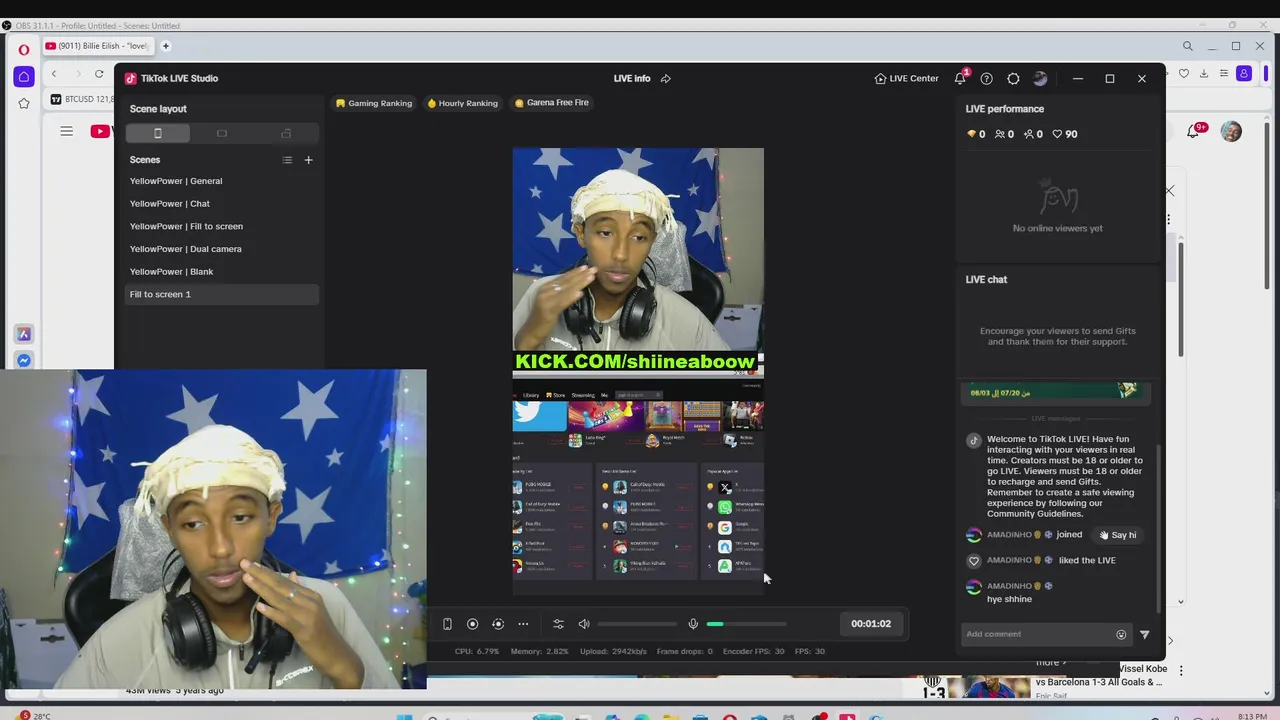Open profile avatar in TikTok Studio
The height and width of the screenshot is (720, 1280).
(1040, 78)
